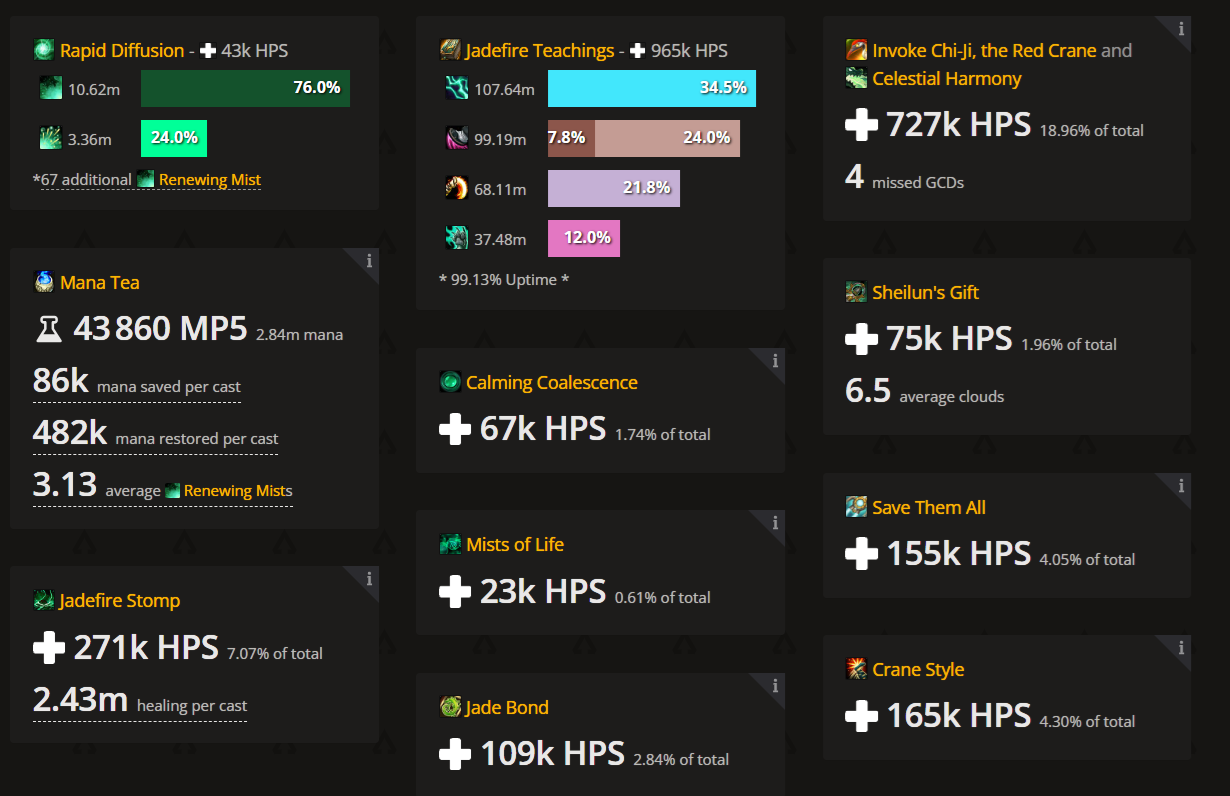
Task: Click the Jadefire Teachings spell icon
Action: tap(450, 50)
